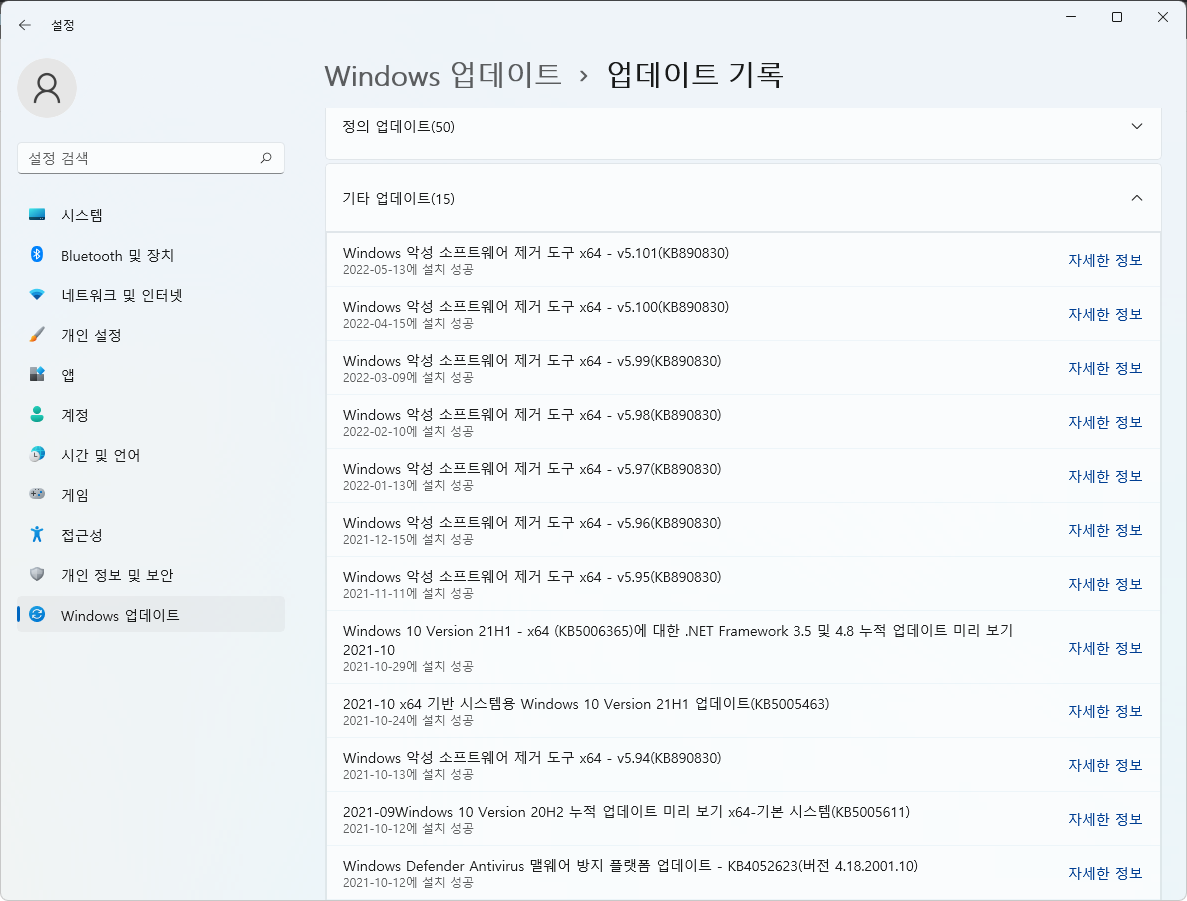The image size is (1187, 901).
Task: Minimize the 설정 window
Action: click(1071, 17)
